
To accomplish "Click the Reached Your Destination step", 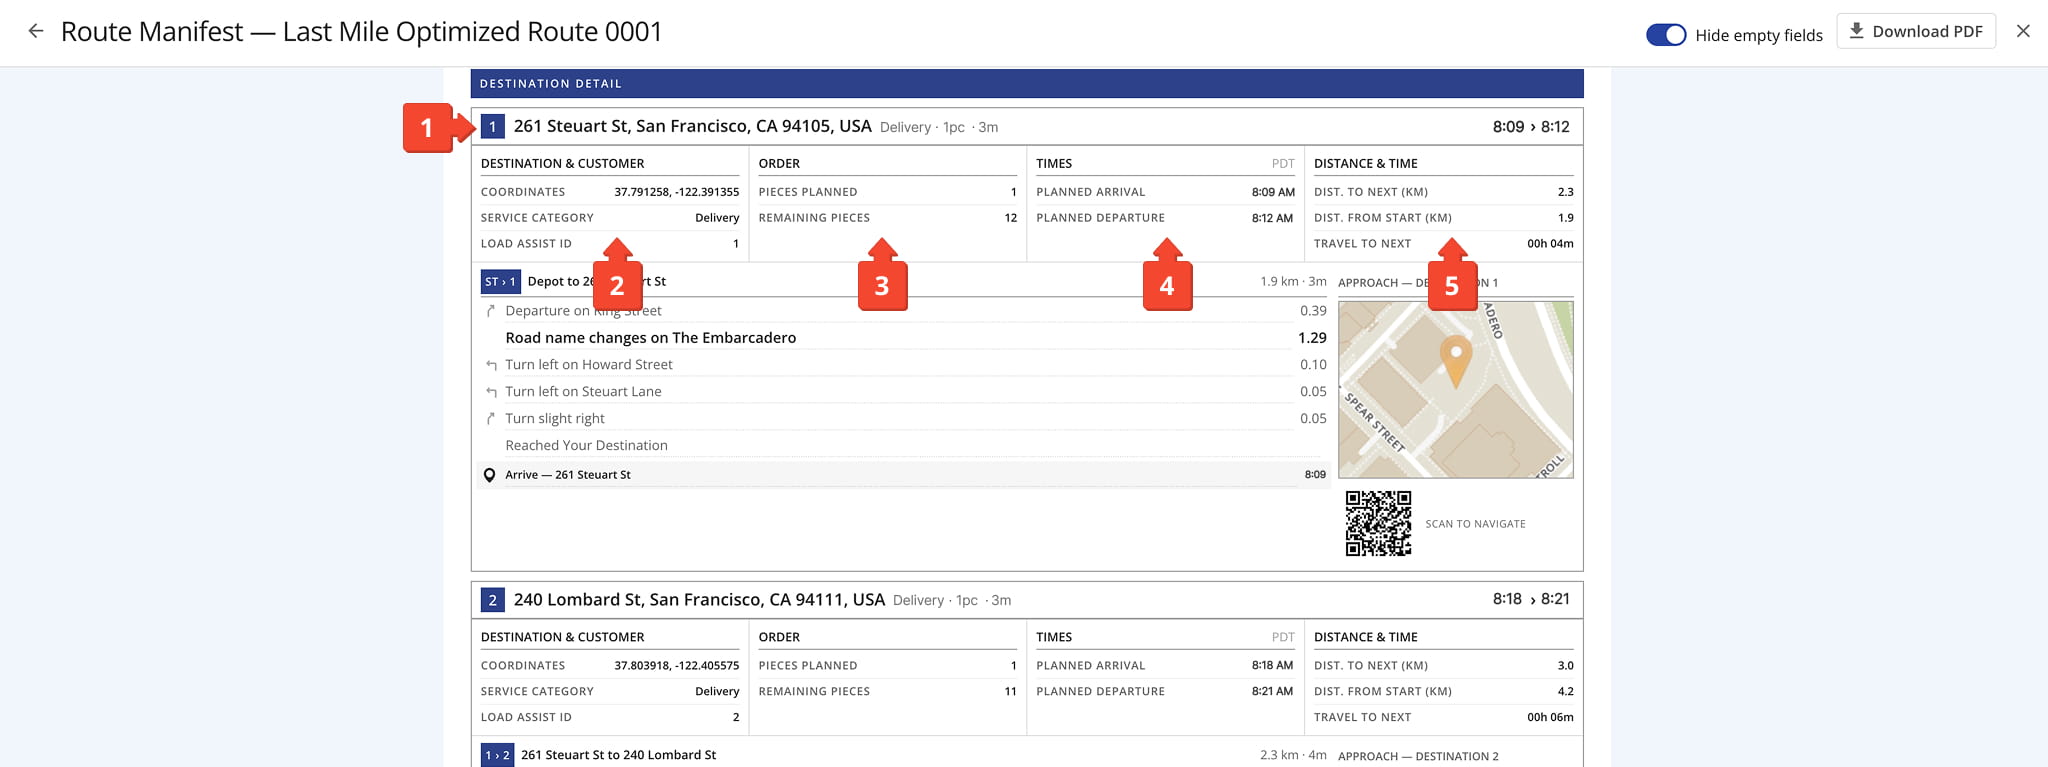I will pos(586,446).
